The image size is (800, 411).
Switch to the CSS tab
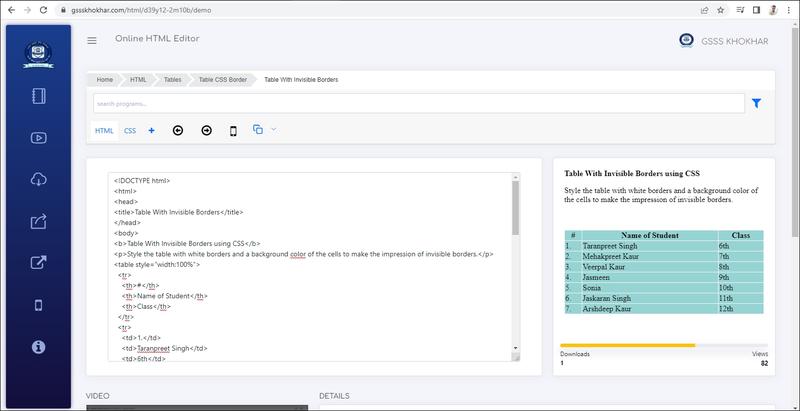[x=130, y=131]
